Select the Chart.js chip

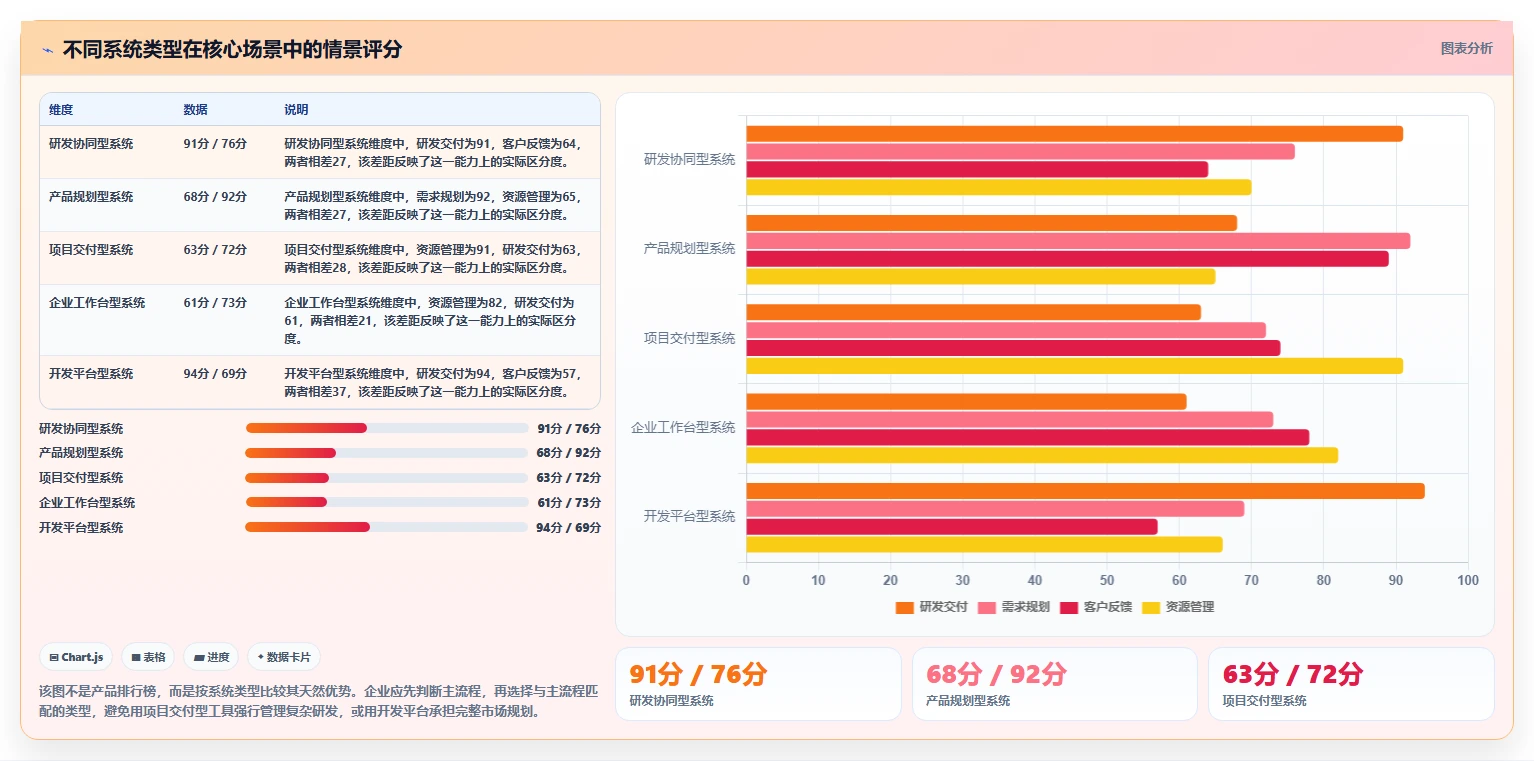(77, 657)
